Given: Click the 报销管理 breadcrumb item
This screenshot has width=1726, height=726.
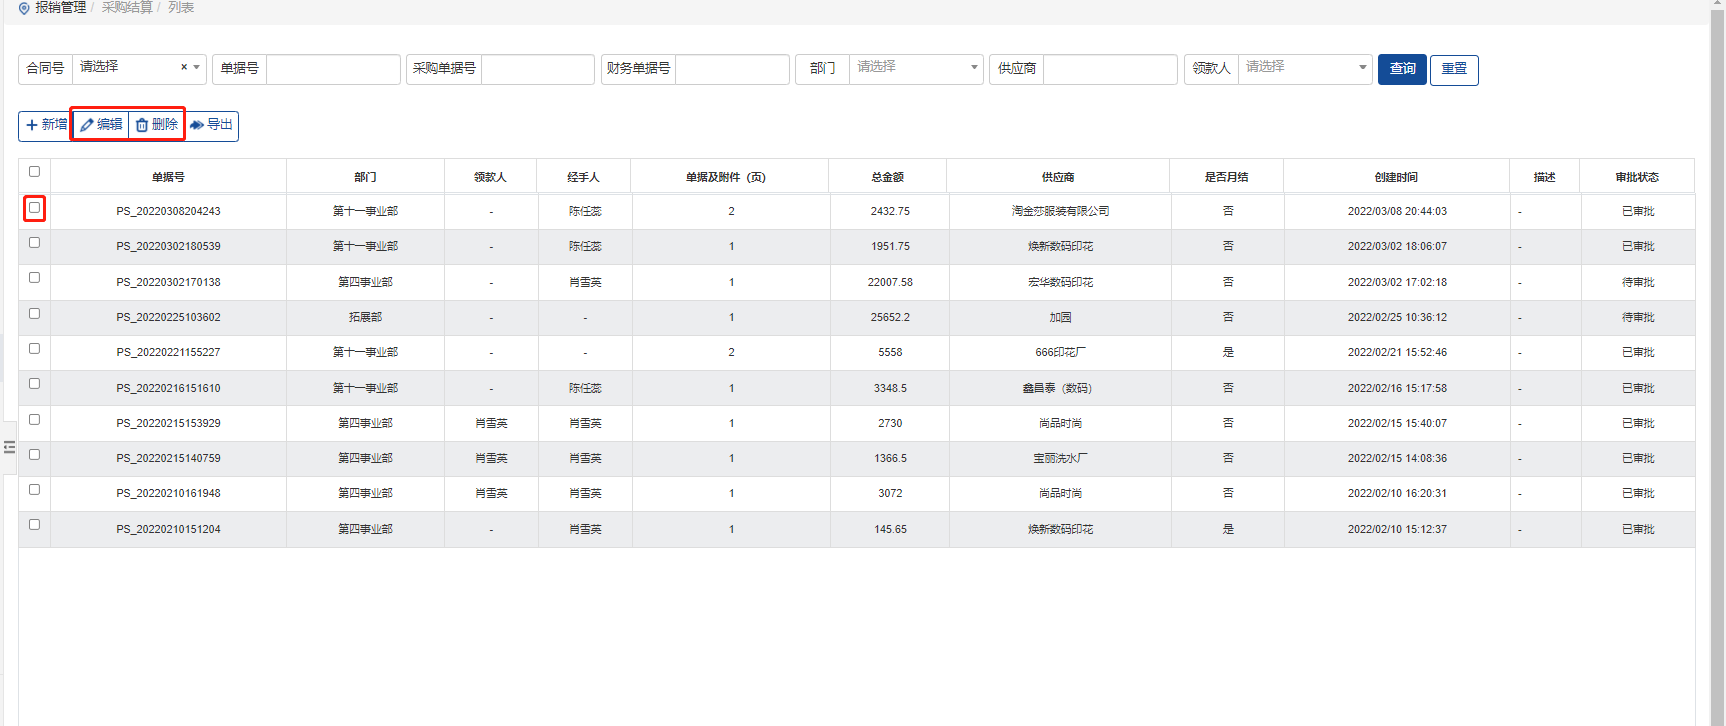Looking at the screenshot, I should 60,8.
